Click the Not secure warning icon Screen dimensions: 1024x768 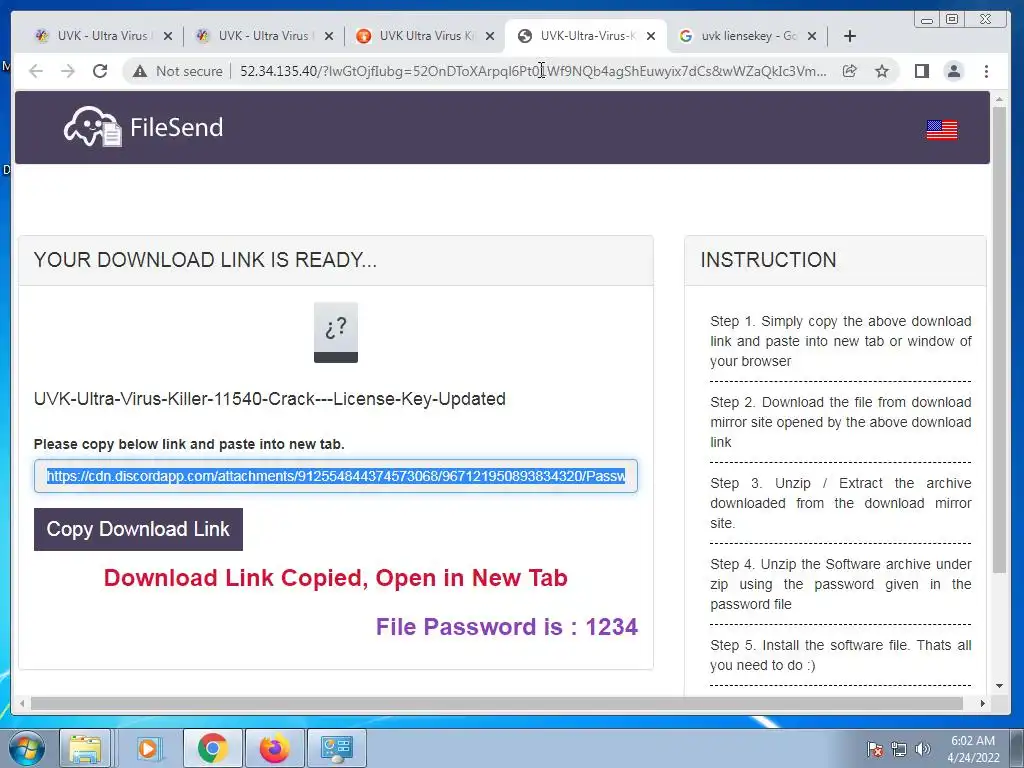coord(140,71)
